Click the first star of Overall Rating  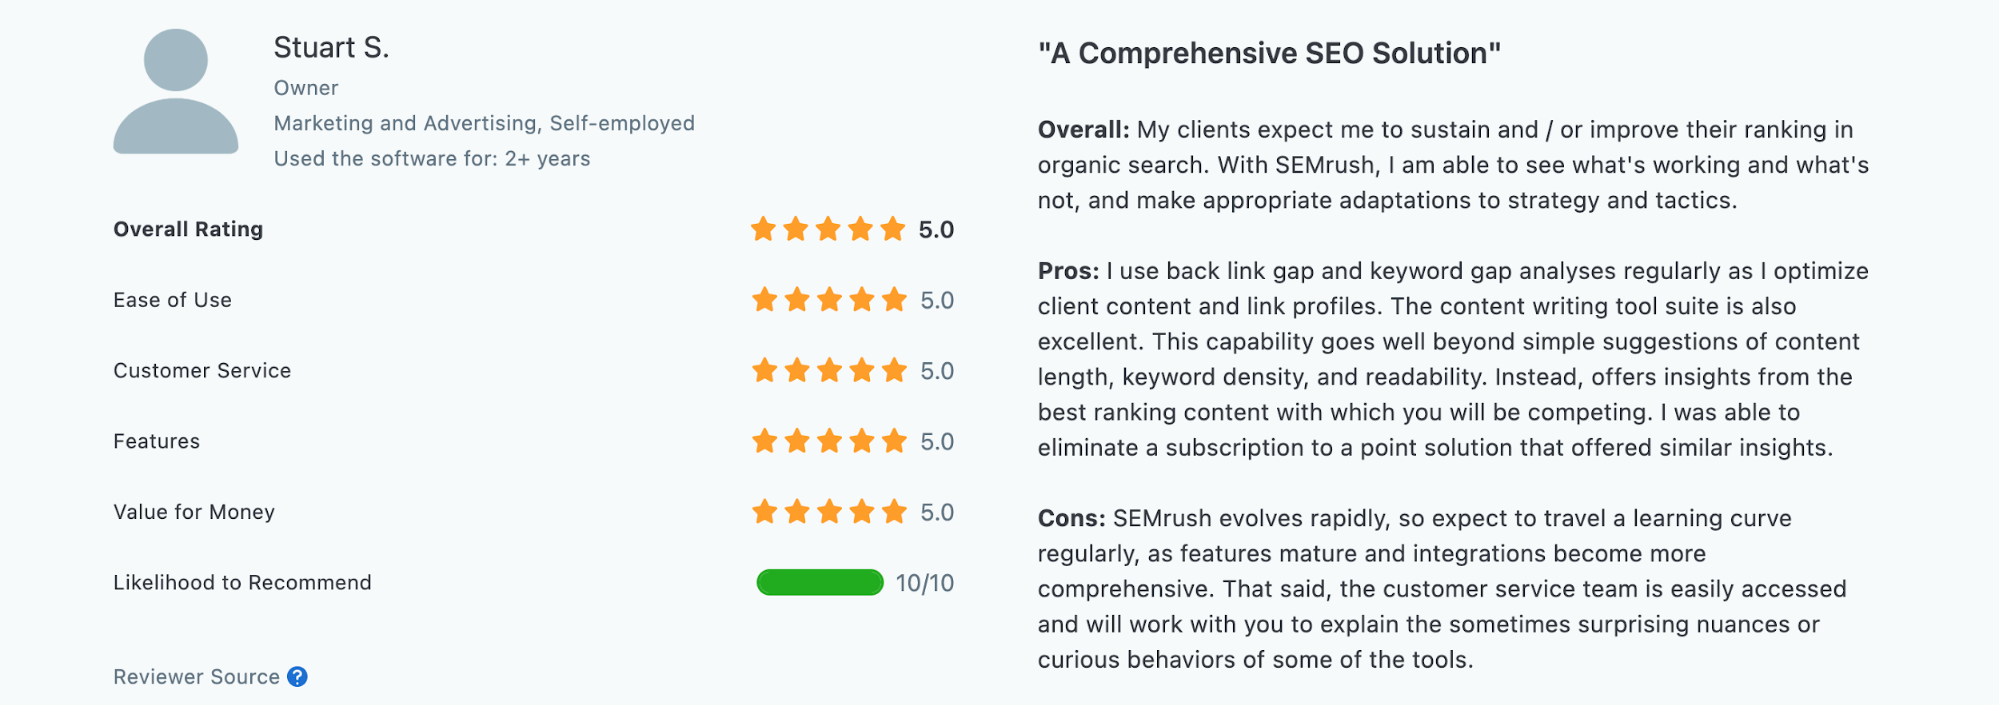(x=764, y=229)
